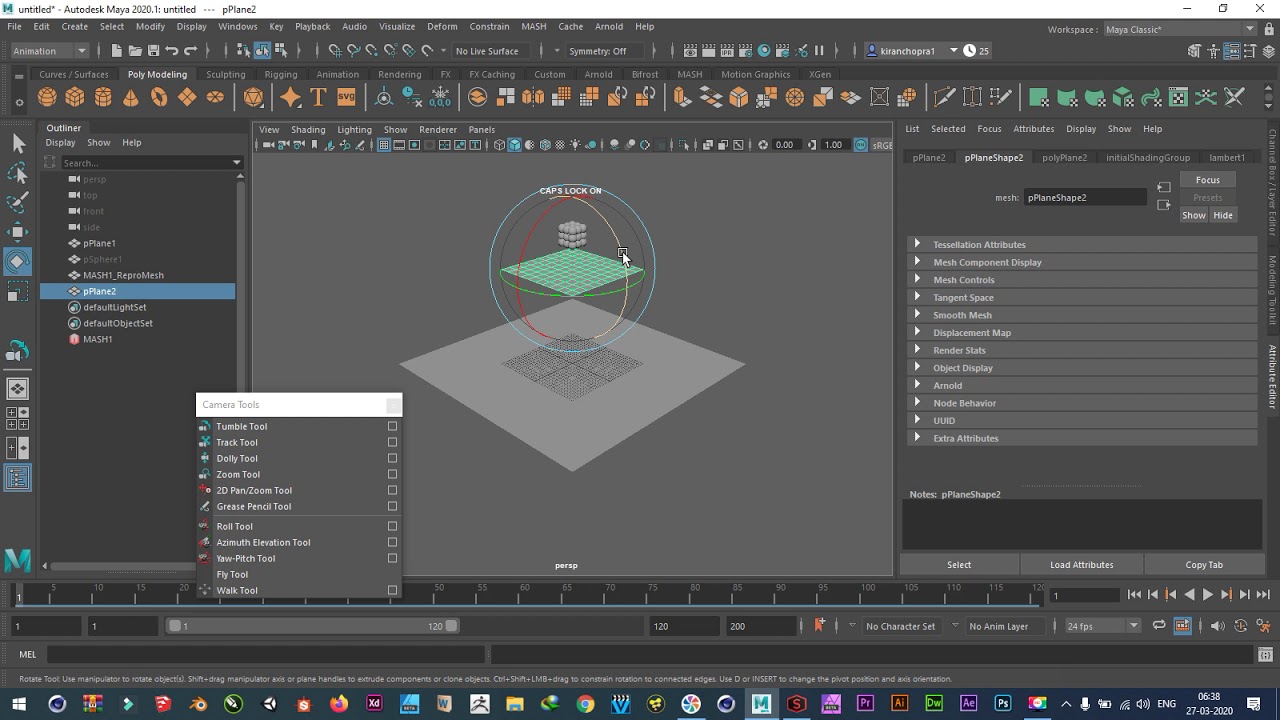Expand Smooth Mesh section

pyautogui.click(x=917, y=315)
